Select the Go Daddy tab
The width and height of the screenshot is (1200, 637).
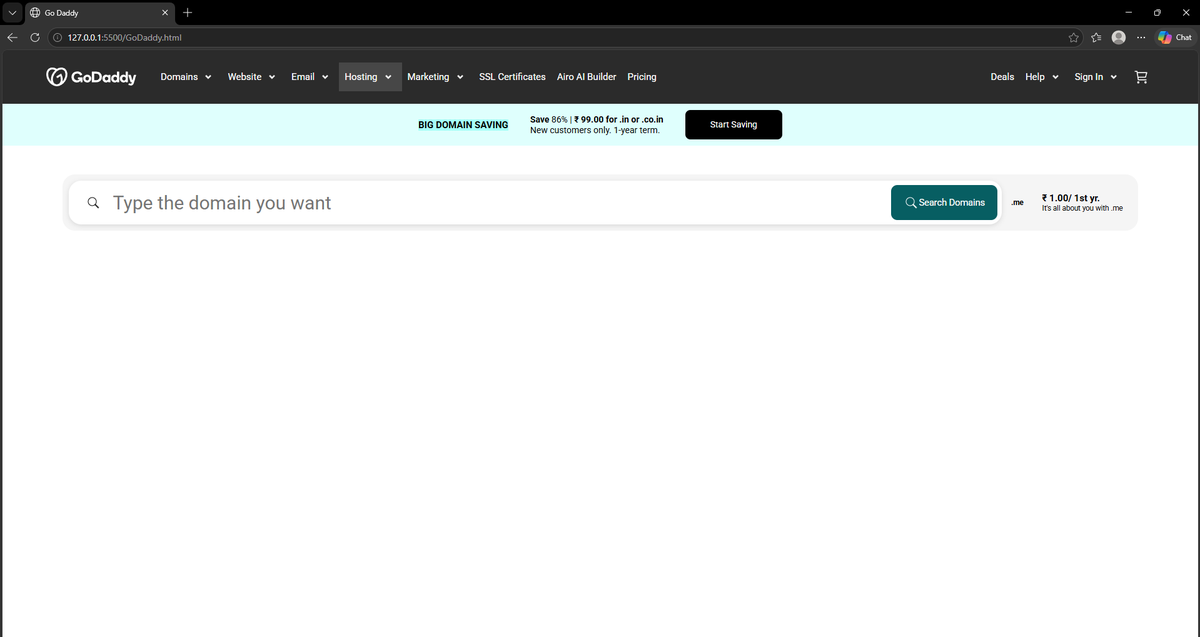[100, 13]
